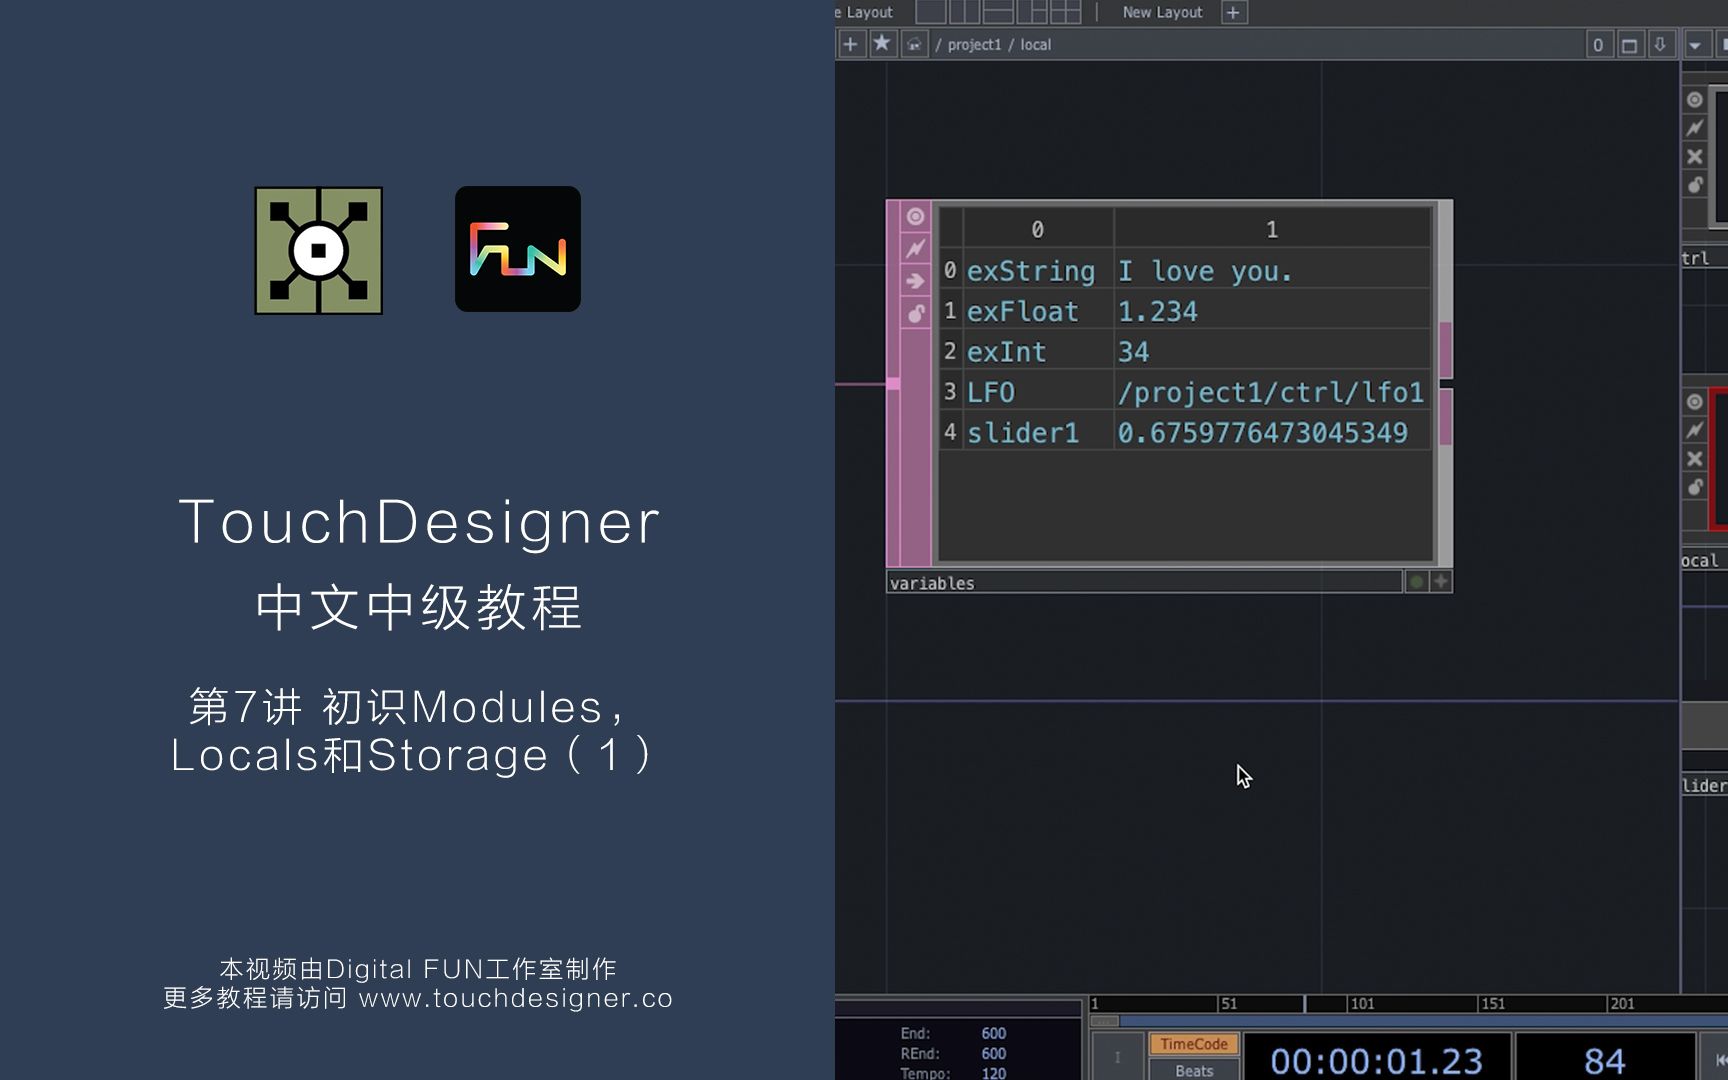This screenshot has height=1080, width=1728.
Task: Click upper pink output connector on variables node
Action: point(1445,349)
